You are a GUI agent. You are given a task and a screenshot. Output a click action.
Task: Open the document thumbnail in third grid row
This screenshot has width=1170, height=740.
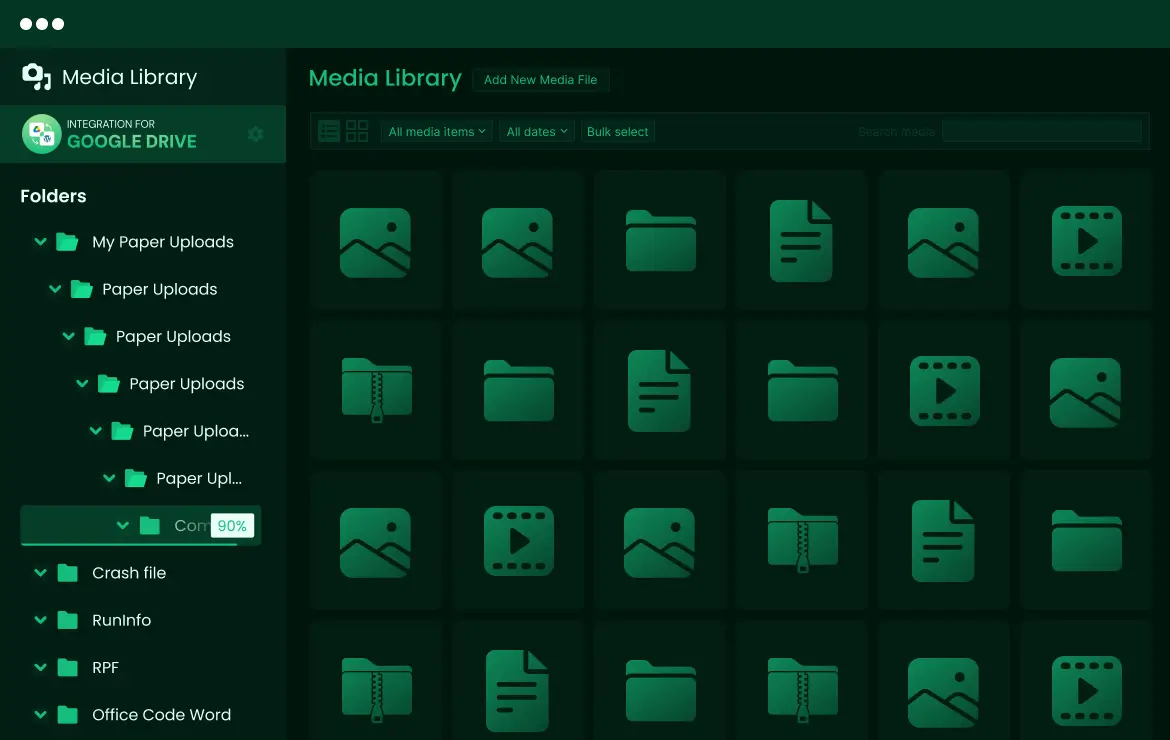[x=943, y=541]
